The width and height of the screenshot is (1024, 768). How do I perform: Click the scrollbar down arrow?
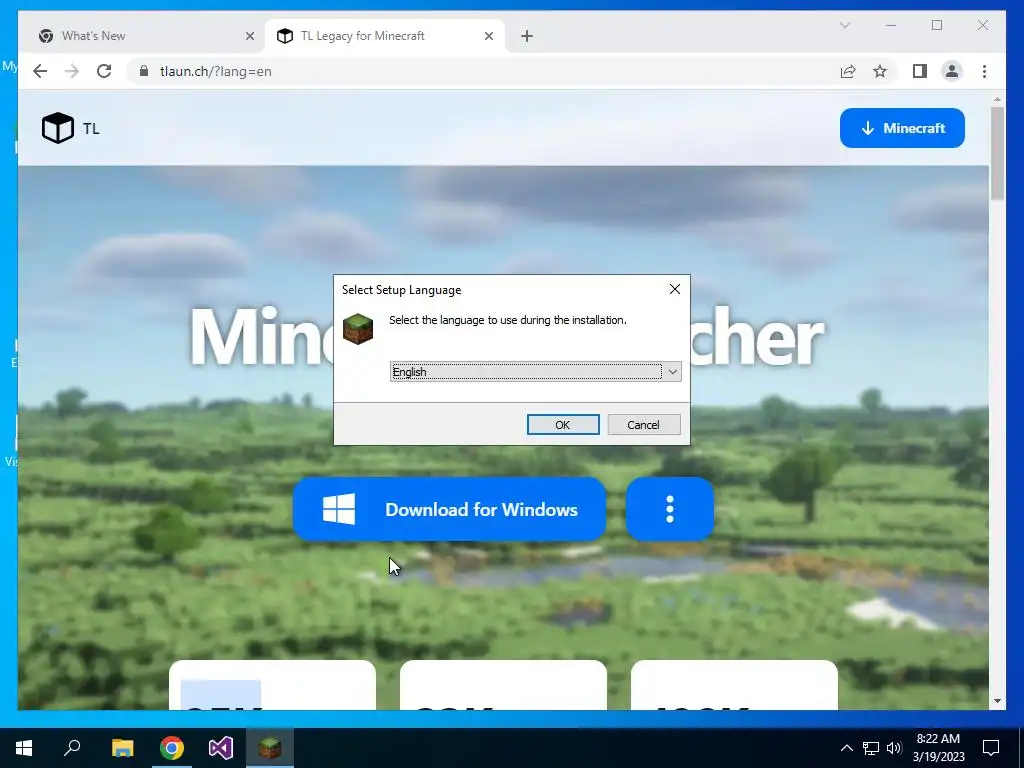point(997,701)
